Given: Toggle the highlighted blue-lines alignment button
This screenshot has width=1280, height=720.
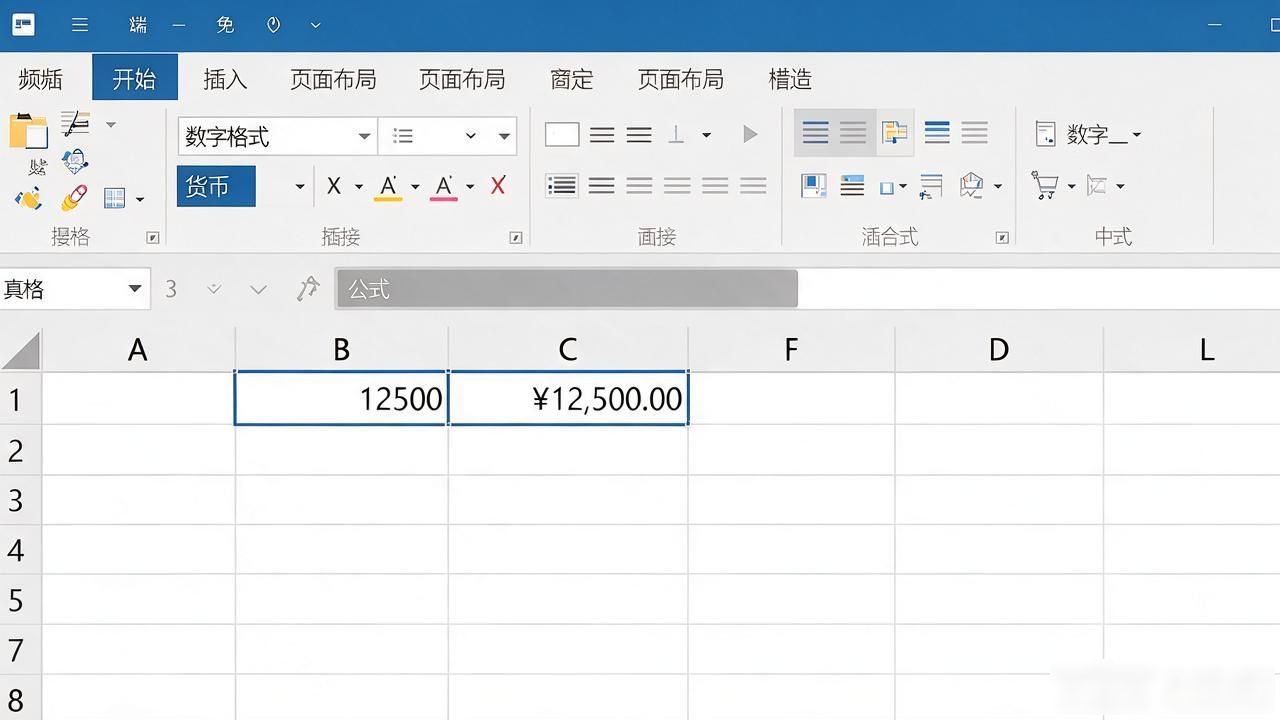Looking at the screenshot, I should click(x=816, y=133).
